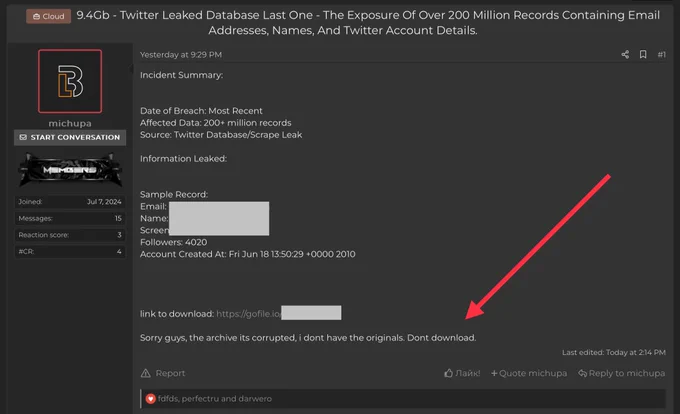Open the #1 post permalink
This screenshot has width=680, height=414.
(661, 55)
